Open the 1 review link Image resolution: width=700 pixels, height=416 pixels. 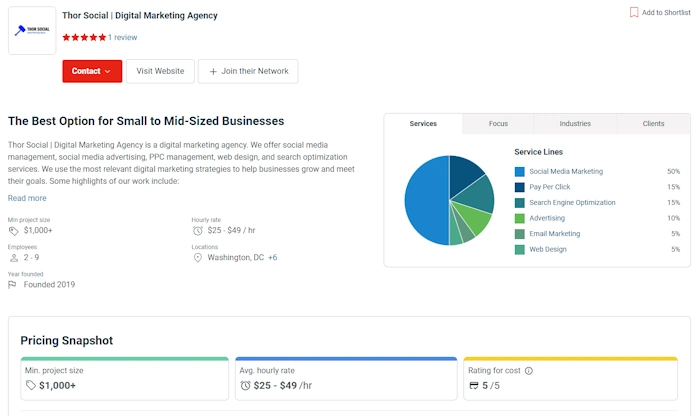pos(123,37)
